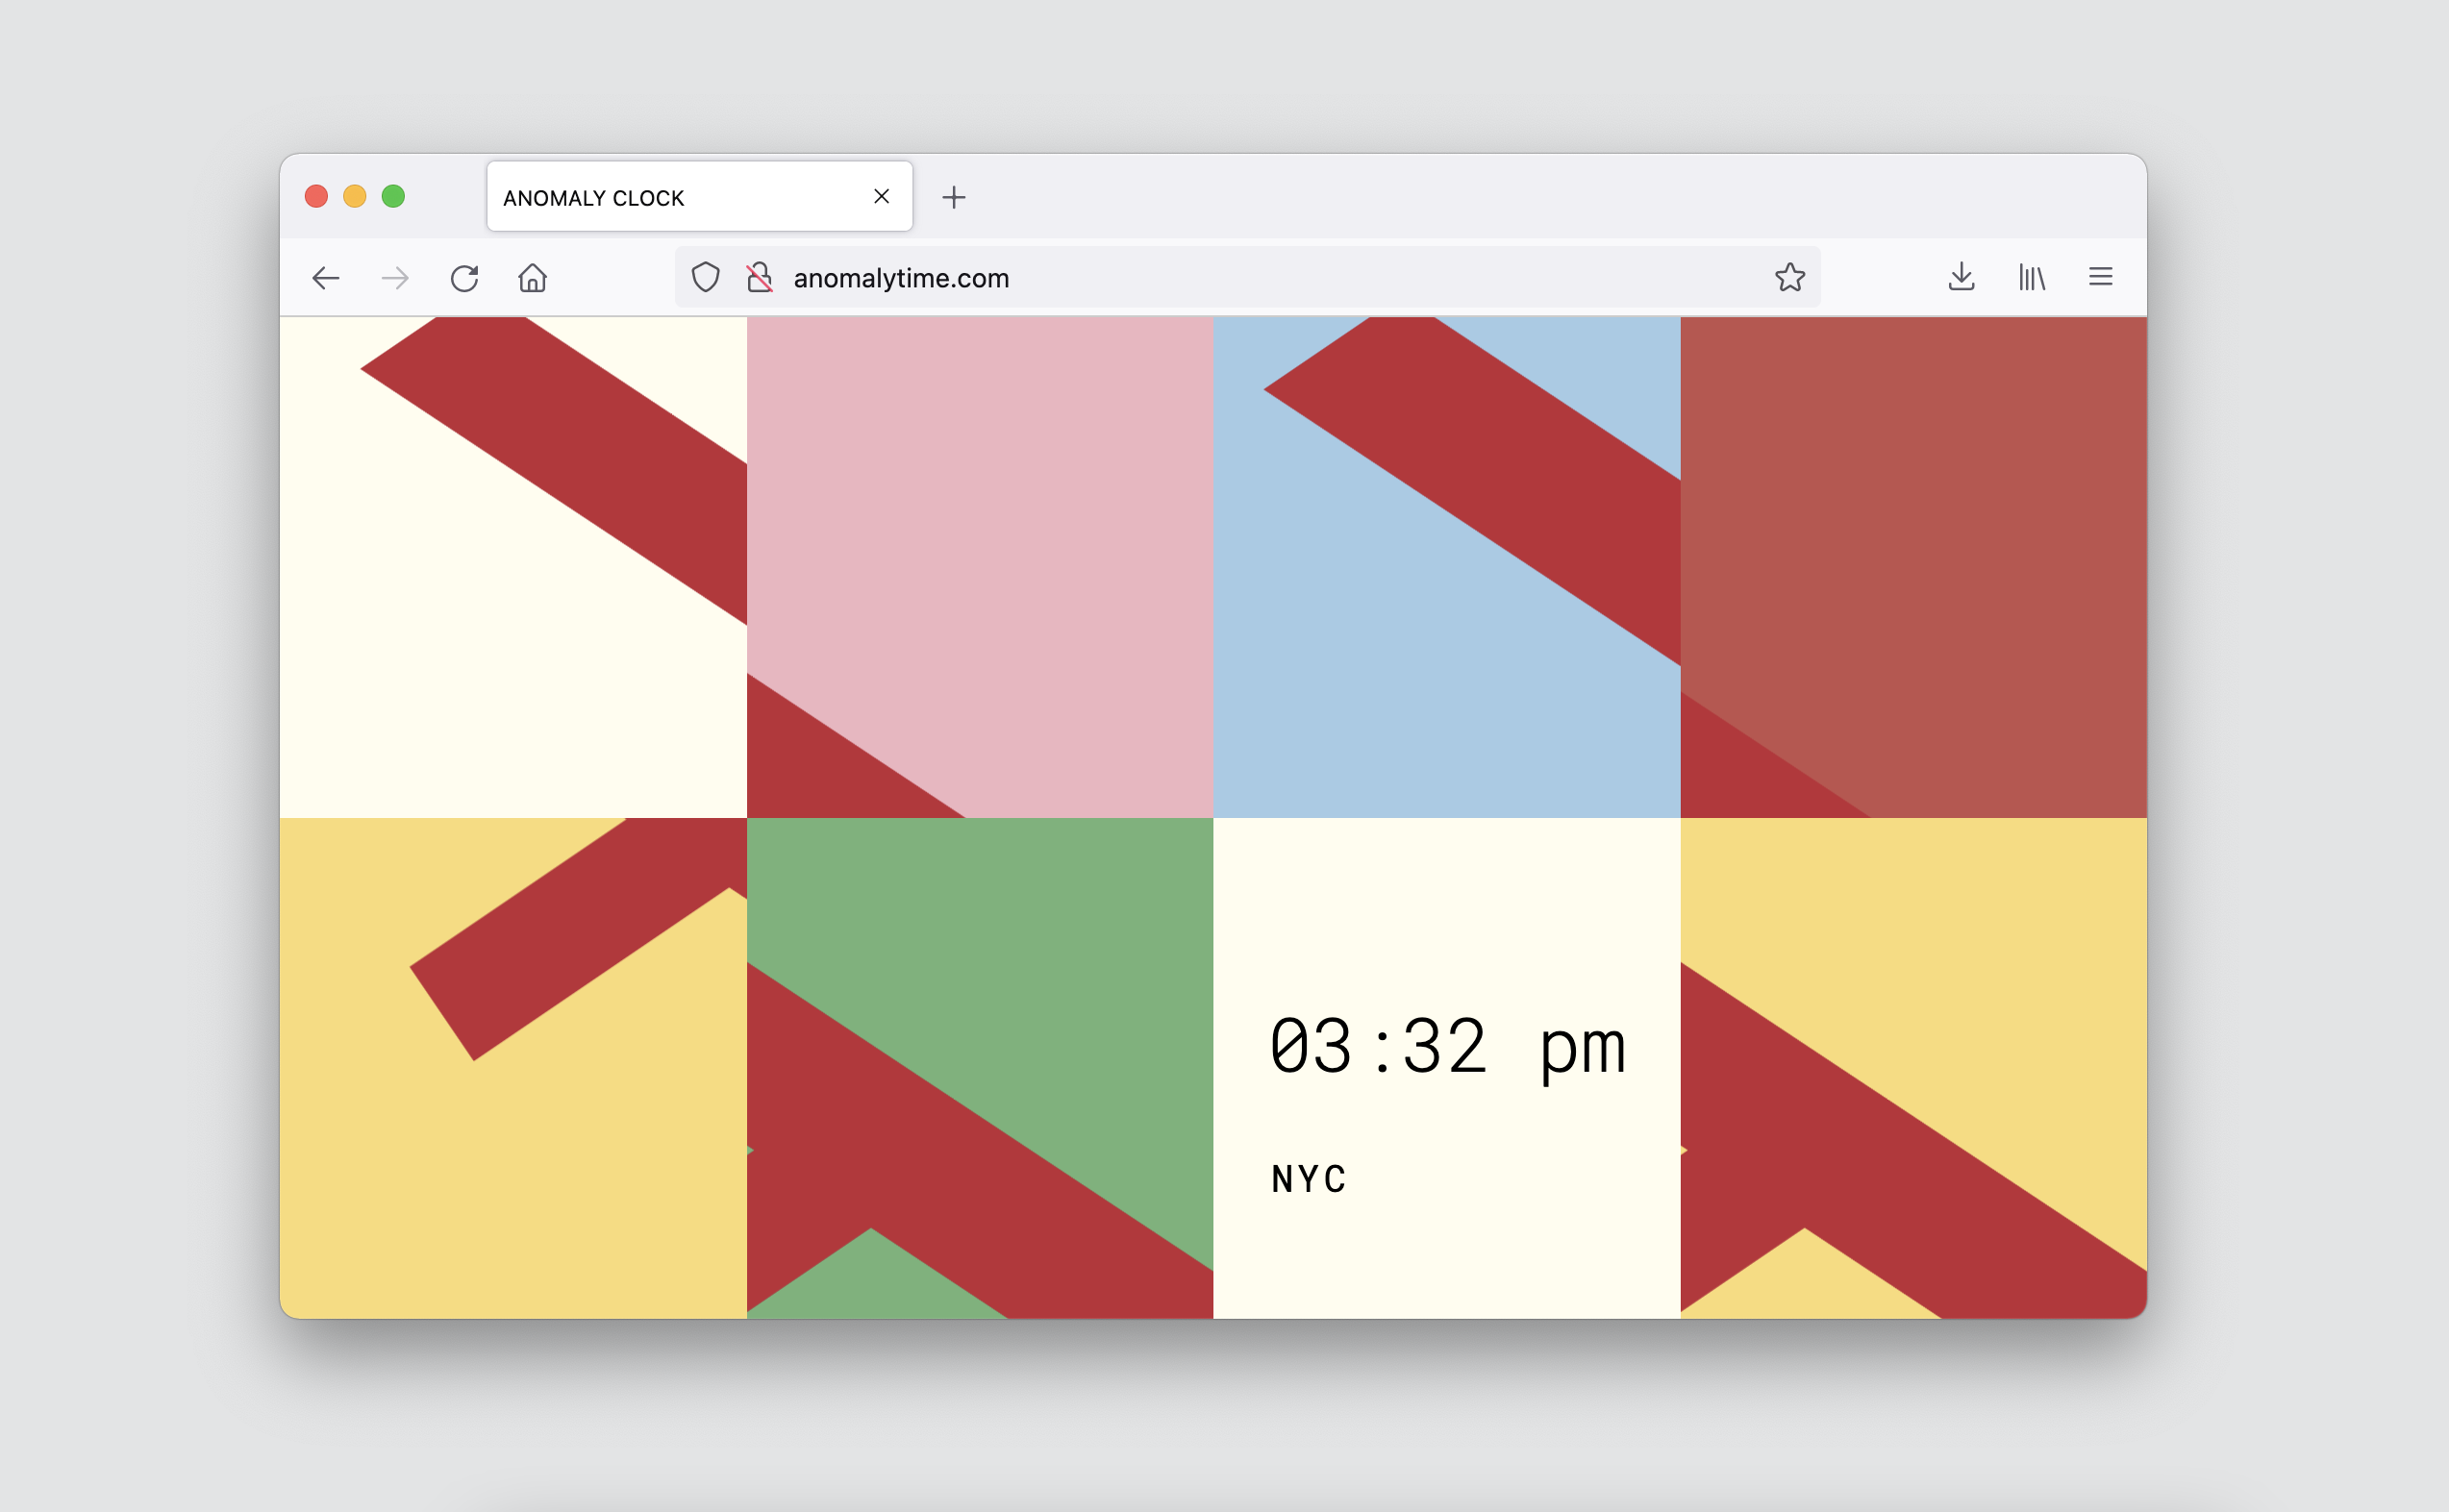This screenshot has width=2449, height=1512.
Task: Click the back navigation arrow
Action: tap(326, 278)
